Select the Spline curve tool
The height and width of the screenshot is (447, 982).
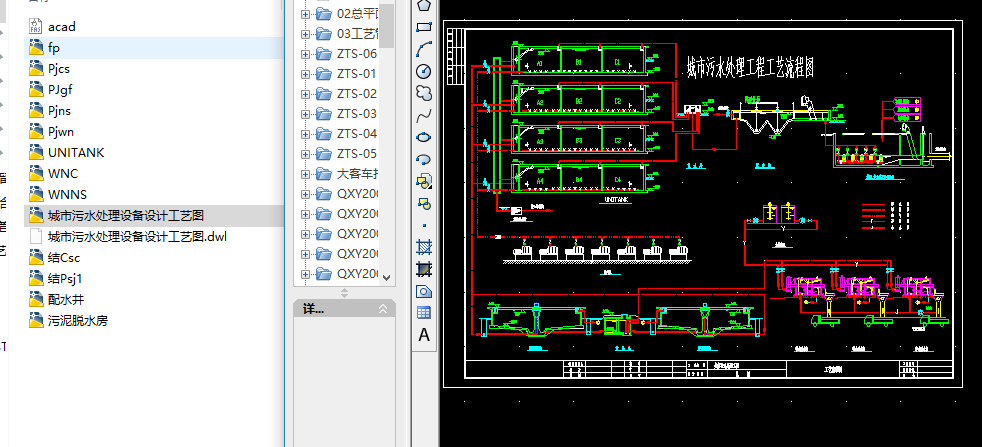[424, 115]
